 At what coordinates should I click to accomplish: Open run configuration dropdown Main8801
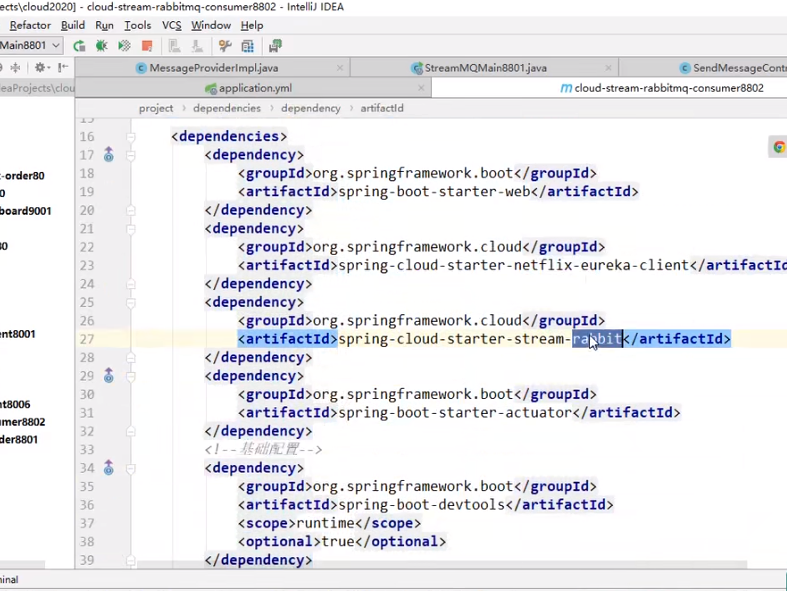(31, 45)
